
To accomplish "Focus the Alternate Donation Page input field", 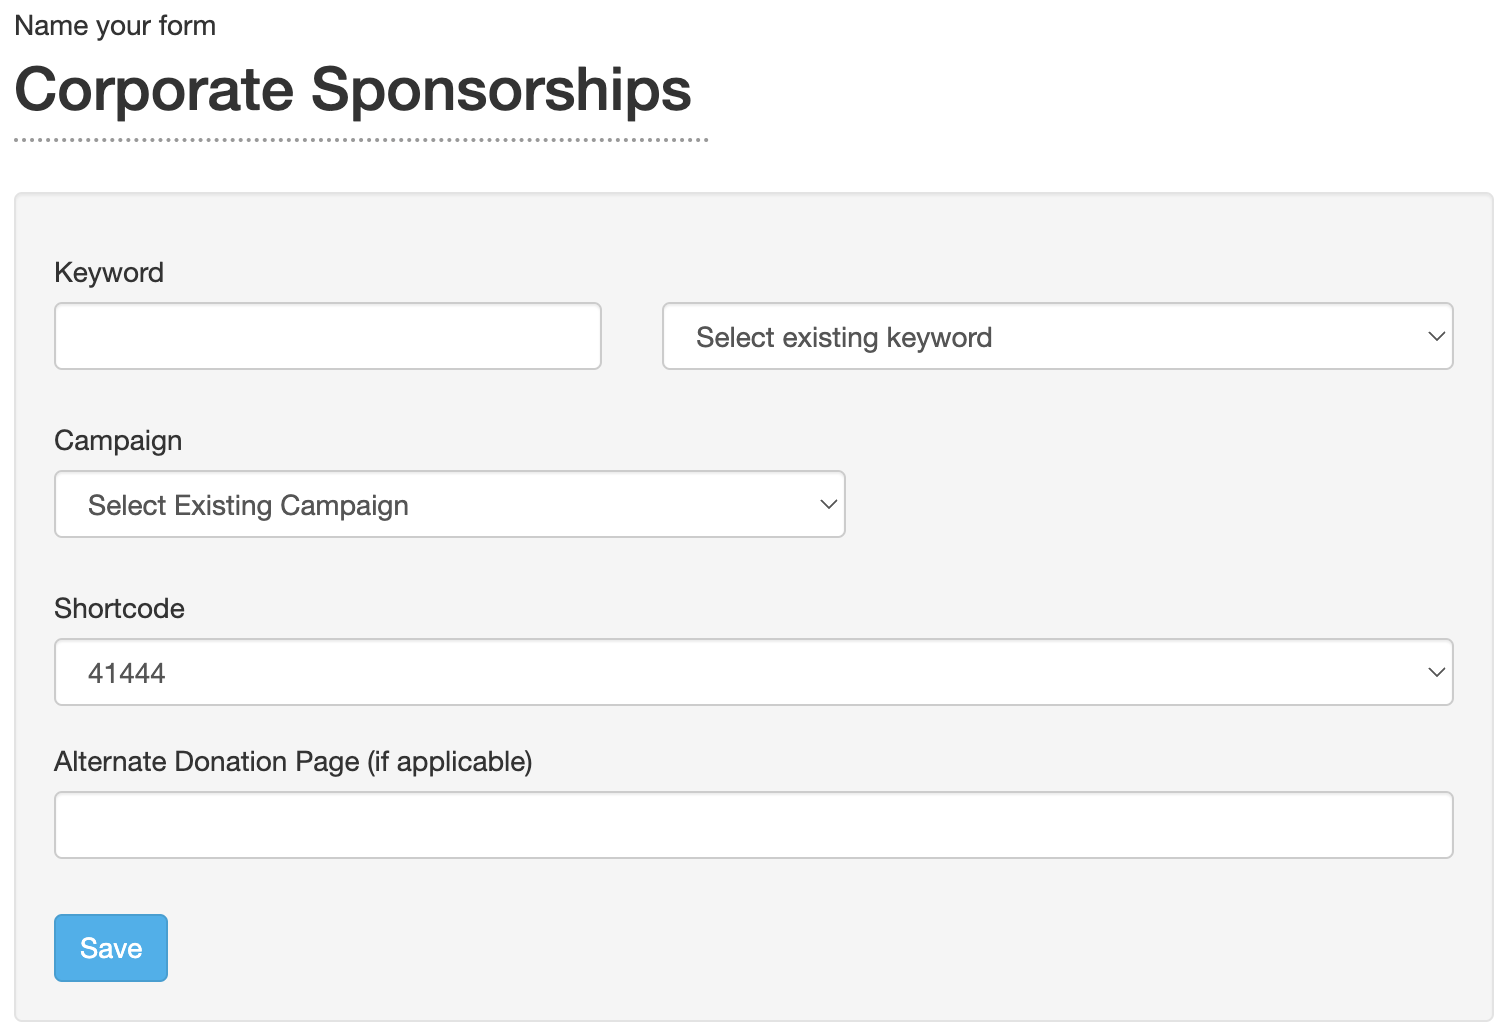I will [752, 825].
